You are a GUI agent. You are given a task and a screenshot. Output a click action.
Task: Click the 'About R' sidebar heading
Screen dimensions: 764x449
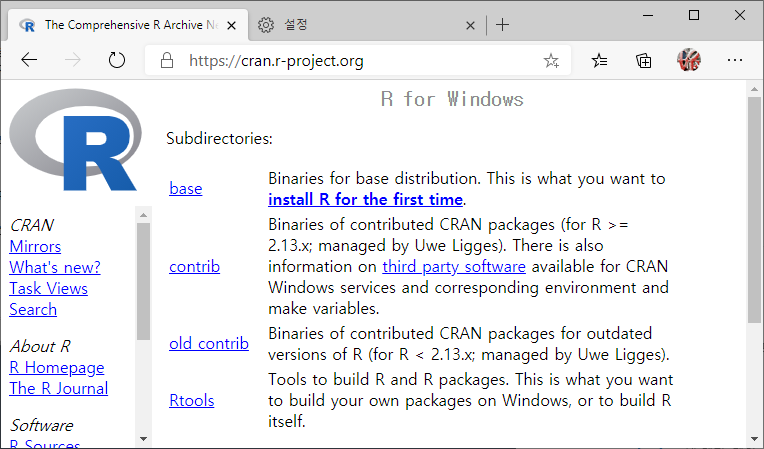[40, 346]
